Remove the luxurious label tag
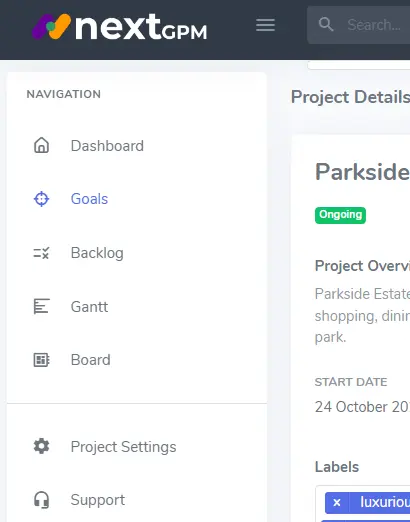410x522 pixels. [337, 502]
